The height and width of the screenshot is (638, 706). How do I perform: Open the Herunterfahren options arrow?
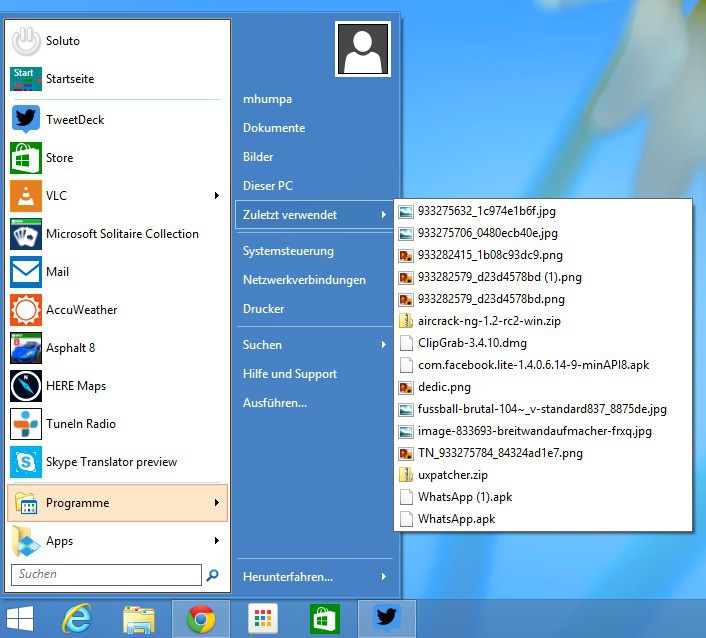[x=383, y=577]
